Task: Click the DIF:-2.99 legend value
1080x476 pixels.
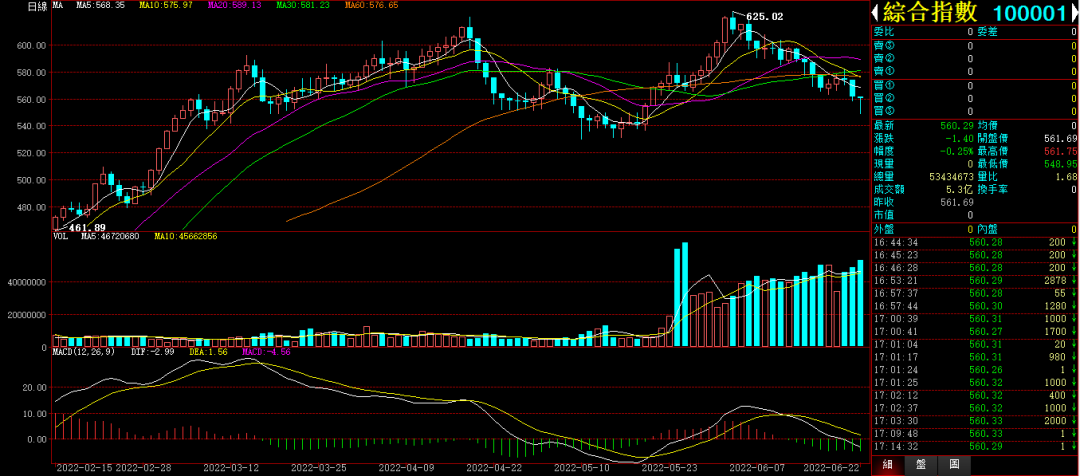Action: (152, 351)
